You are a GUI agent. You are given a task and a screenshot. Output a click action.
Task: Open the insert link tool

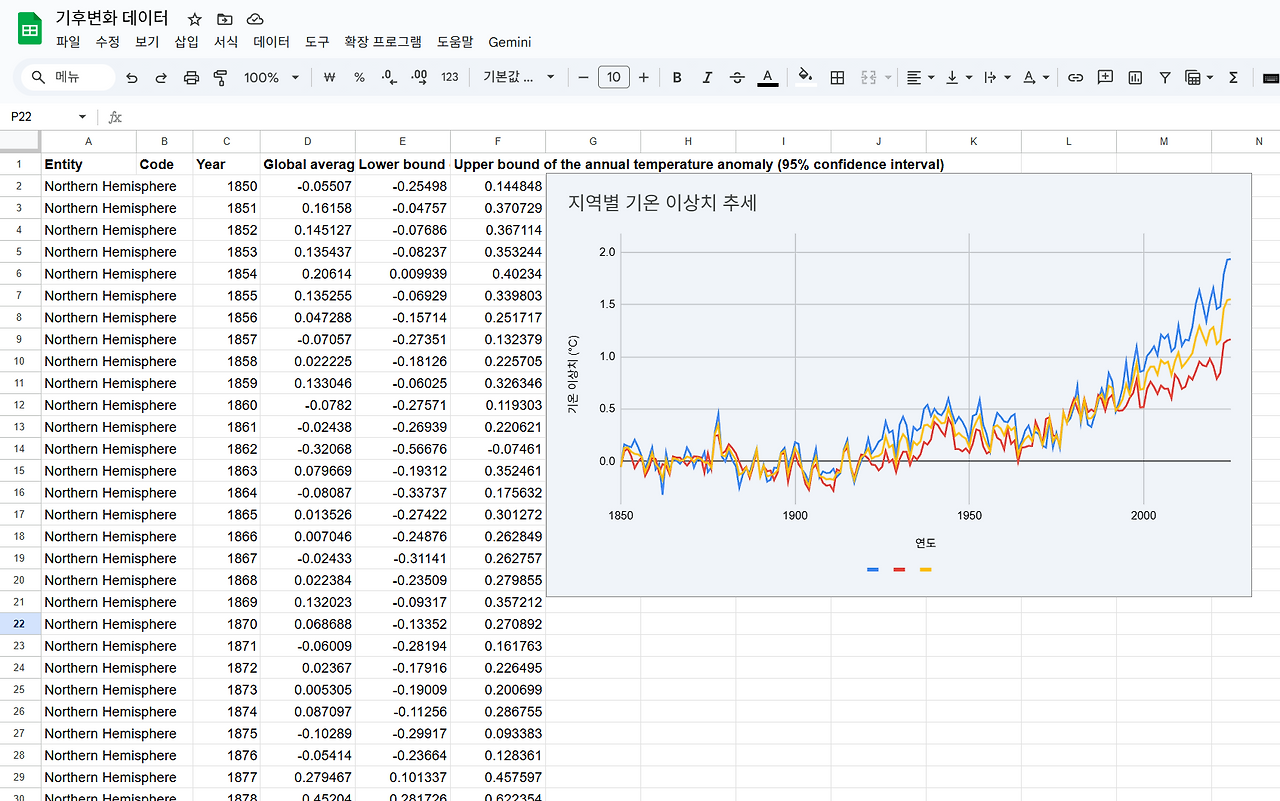1075,77
